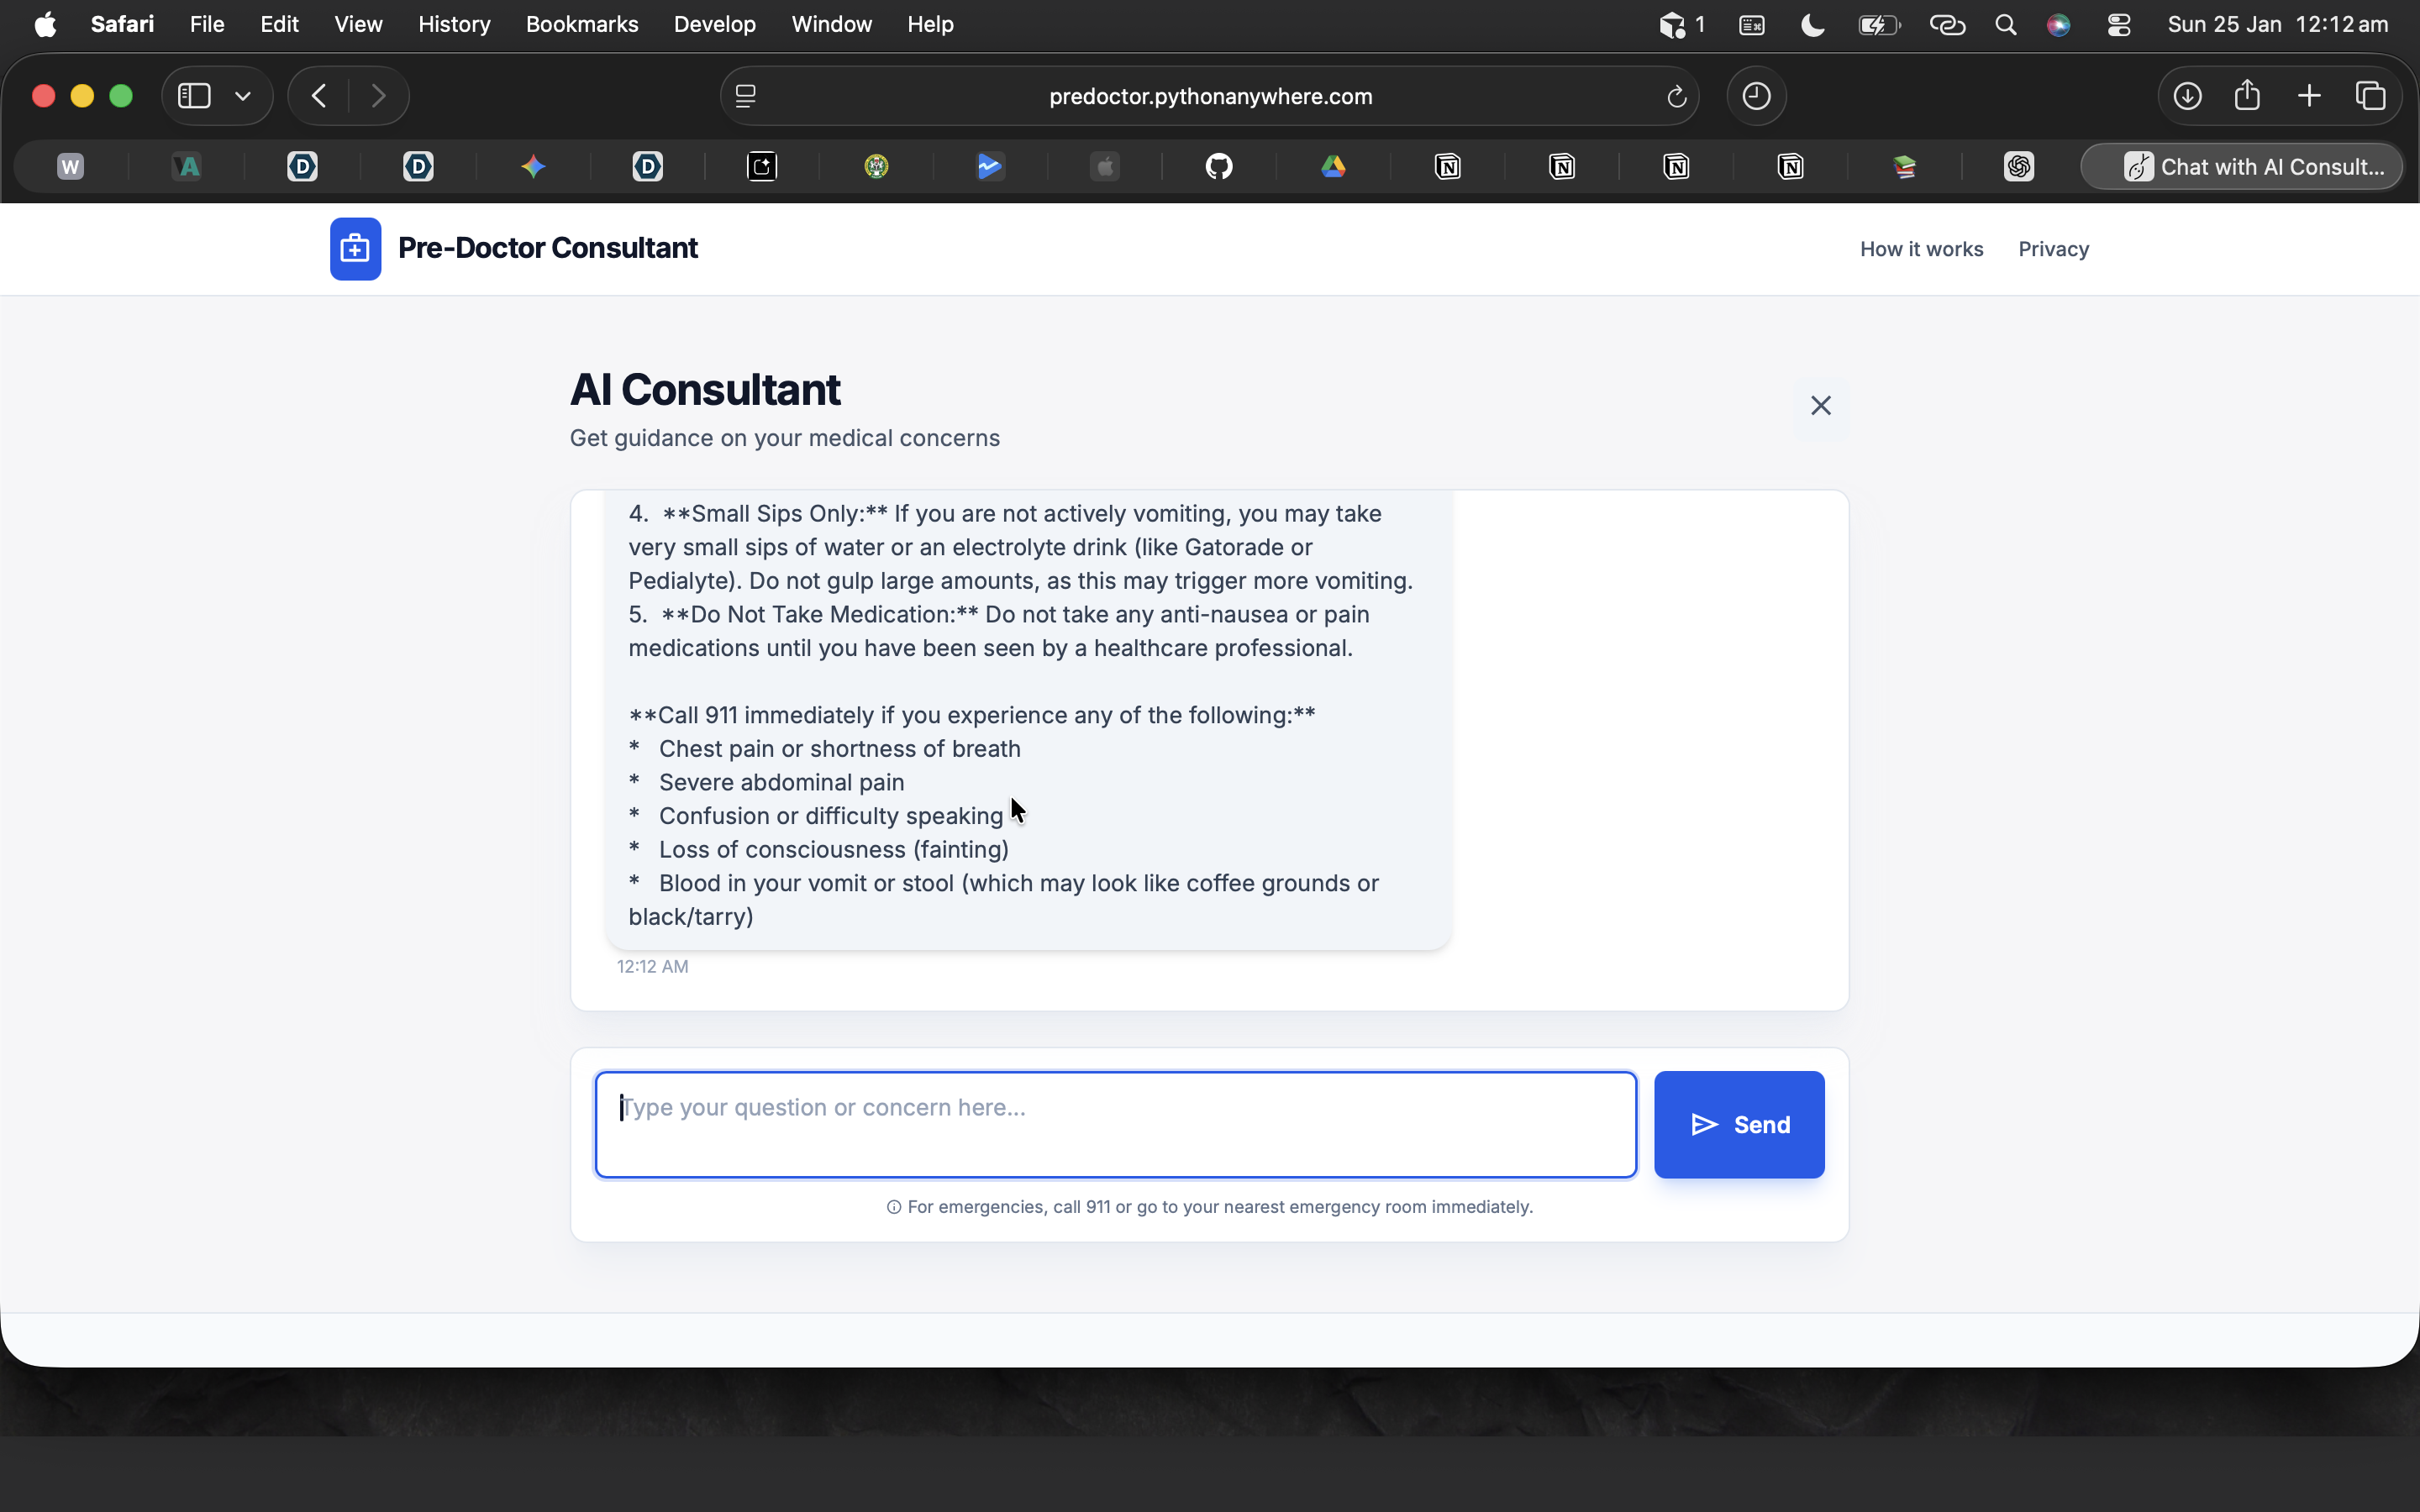The width and height of the screenshot is (2420, 1512).
Task: Open the Bookmarks menu
Action: tap(582, 24)
